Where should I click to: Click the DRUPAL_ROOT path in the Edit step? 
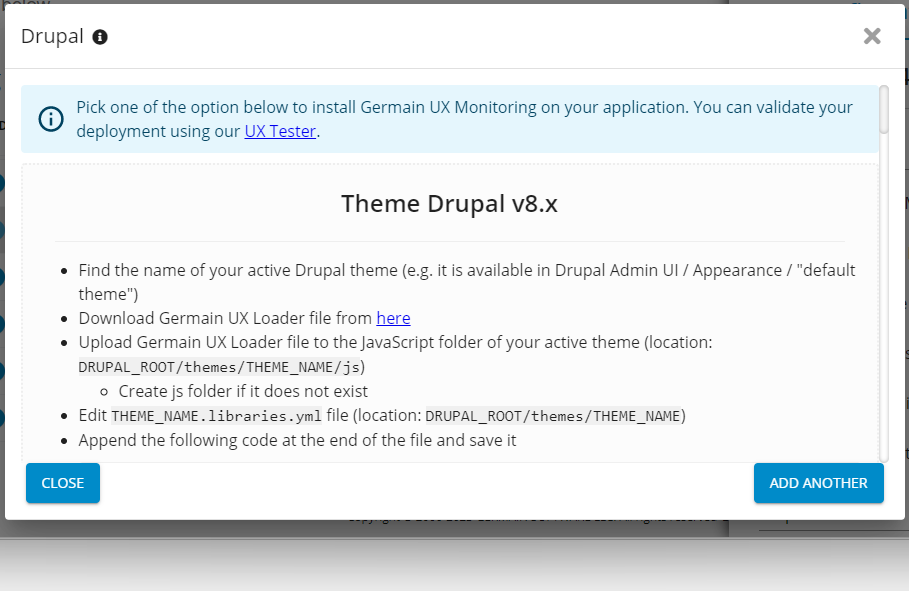point(553,416)
